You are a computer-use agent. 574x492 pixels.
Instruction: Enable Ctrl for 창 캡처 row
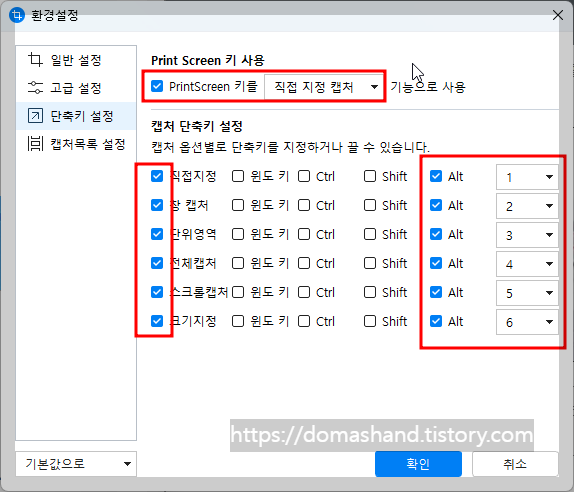tap(304, 205)
